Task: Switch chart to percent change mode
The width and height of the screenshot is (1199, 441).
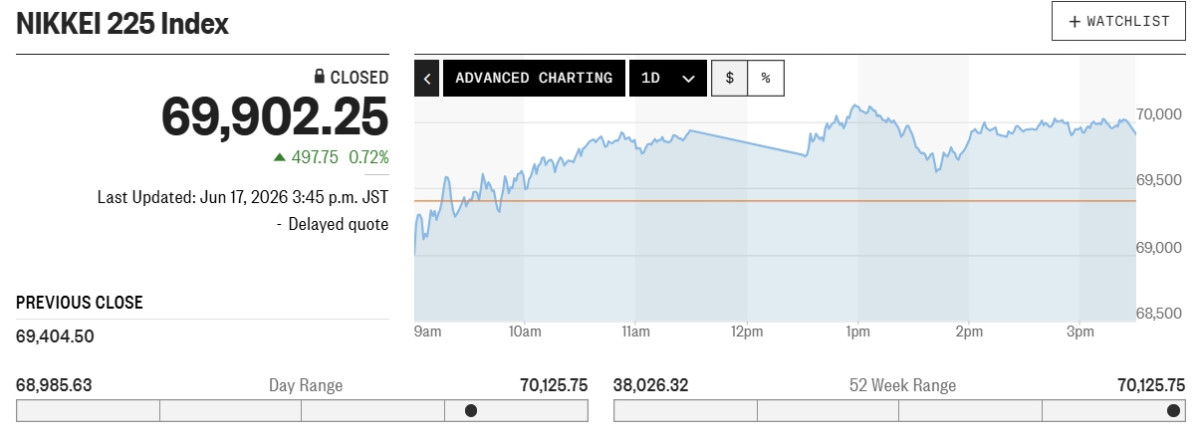Action: click(766, 78)
